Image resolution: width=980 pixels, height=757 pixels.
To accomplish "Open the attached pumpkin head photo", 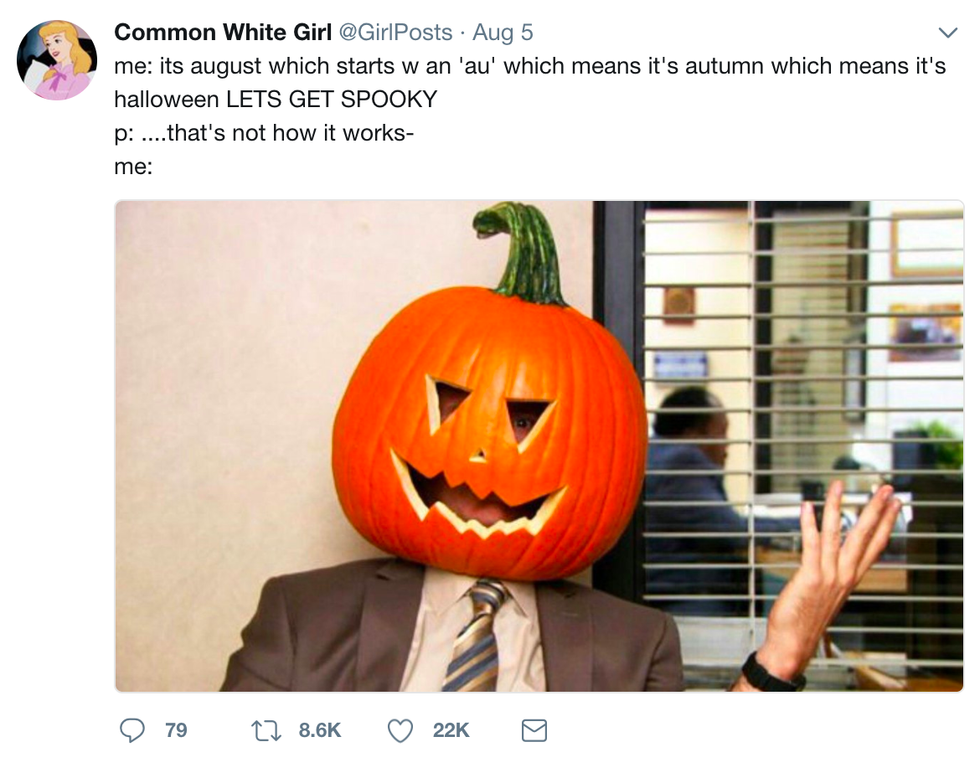I will 539,446.
